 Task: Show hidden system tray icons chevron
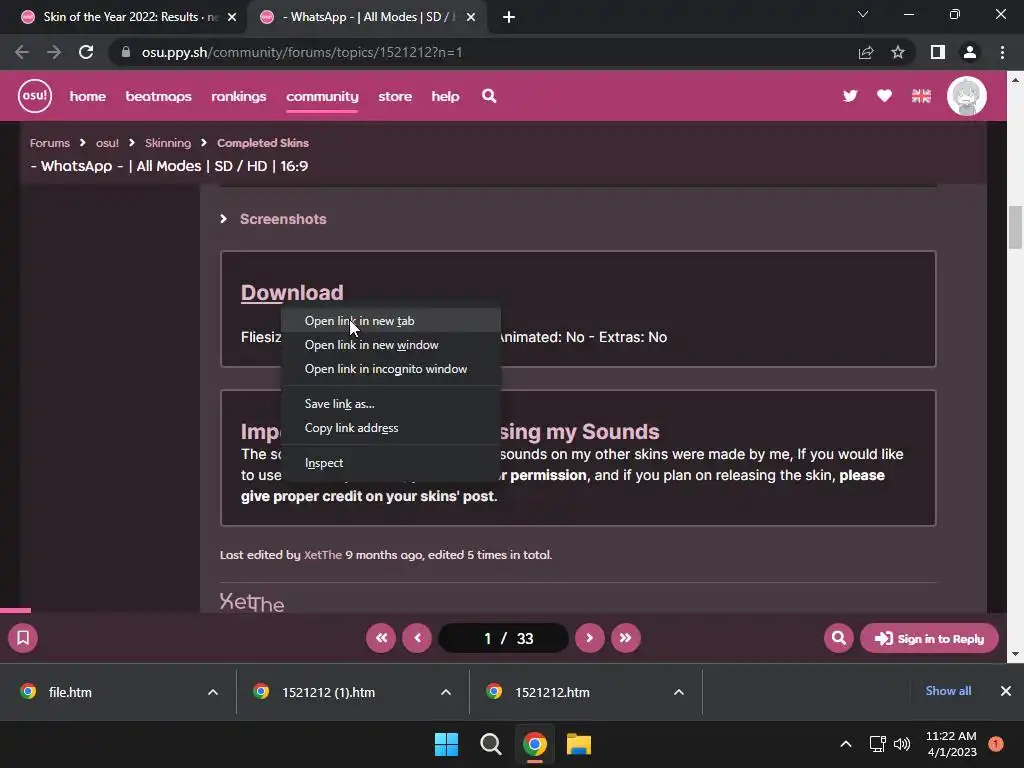pyautogui.click(x=846, y=744)
